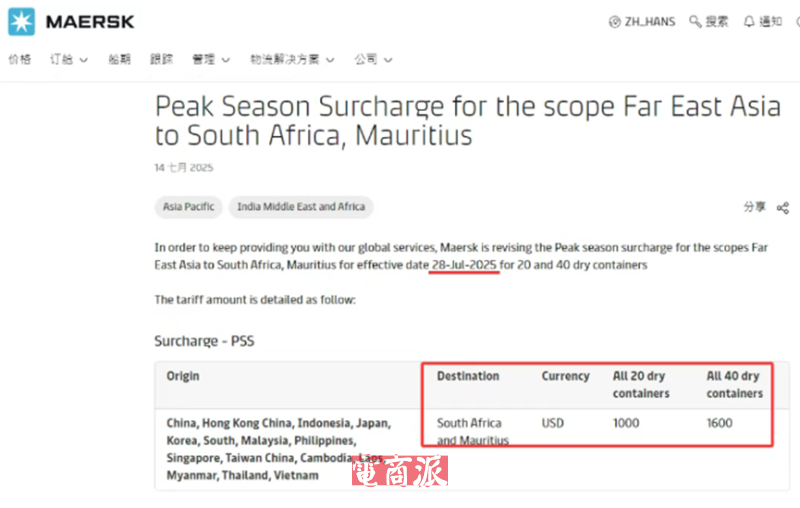
Task: Click the Maersk star logo
Action: pos(21,22)
